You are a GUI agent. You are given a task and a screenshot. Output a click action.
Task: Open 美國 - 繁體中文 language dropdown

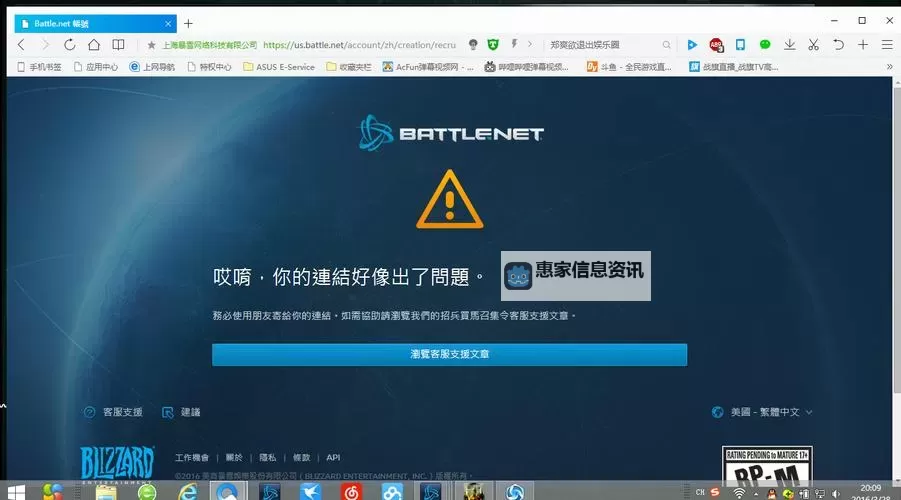(763, 412)
